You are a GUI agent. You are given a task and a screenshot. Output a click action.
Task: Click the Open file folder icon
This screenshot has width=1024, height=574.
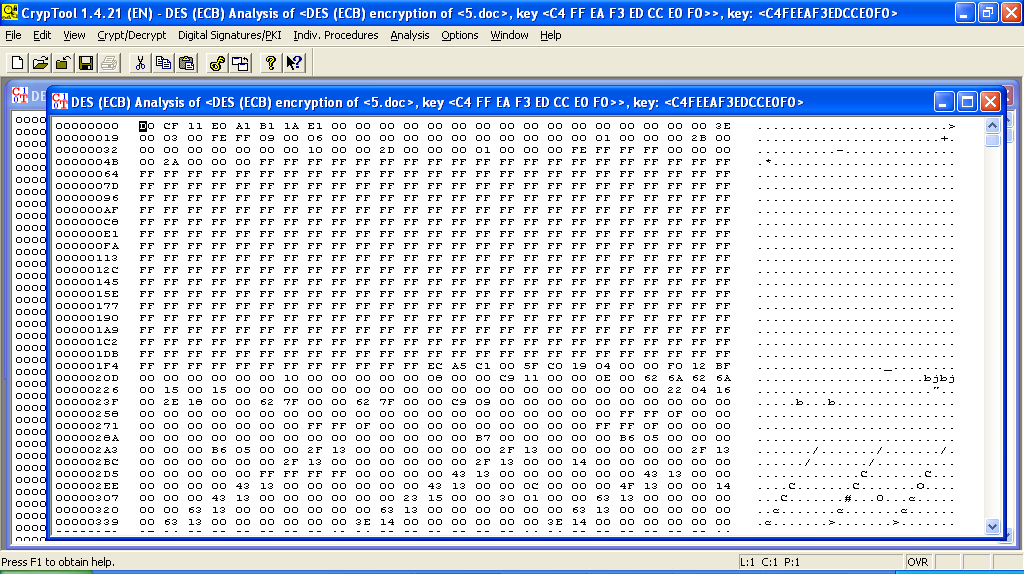point(40,63)
